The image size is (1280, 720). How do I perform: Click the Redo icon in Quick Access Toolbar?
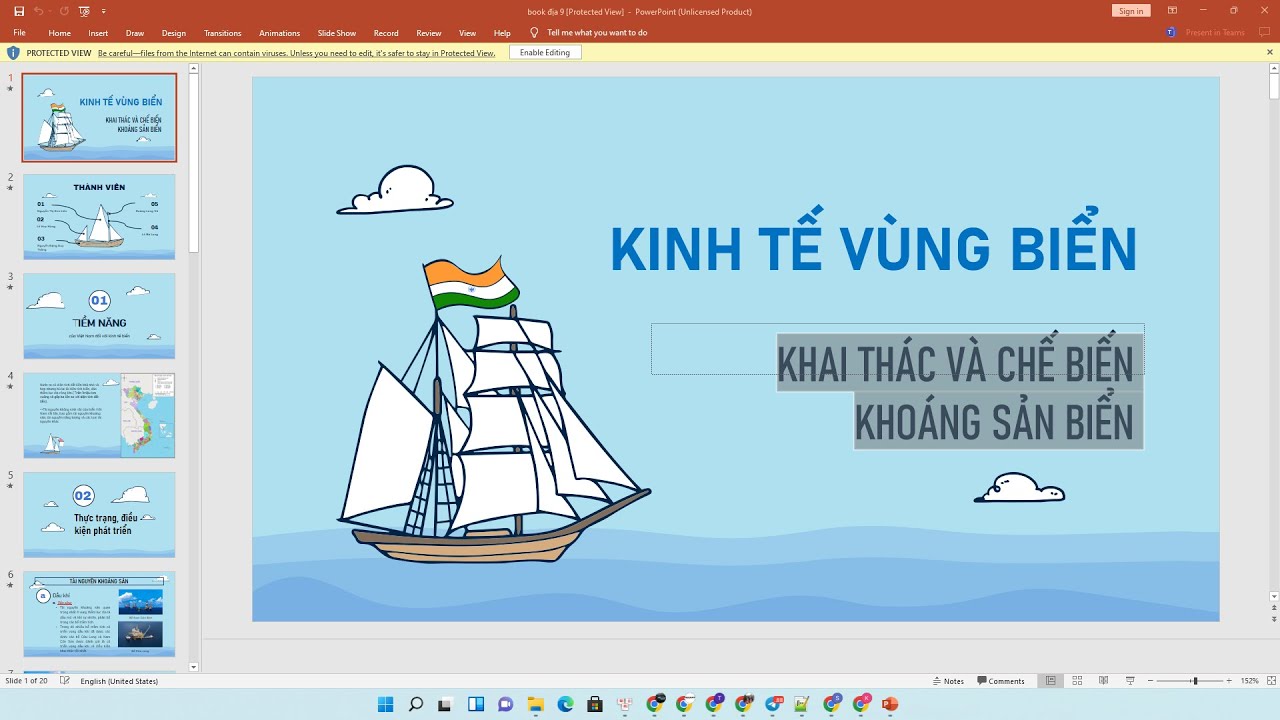pyautogui.click(x=64, y=11)
